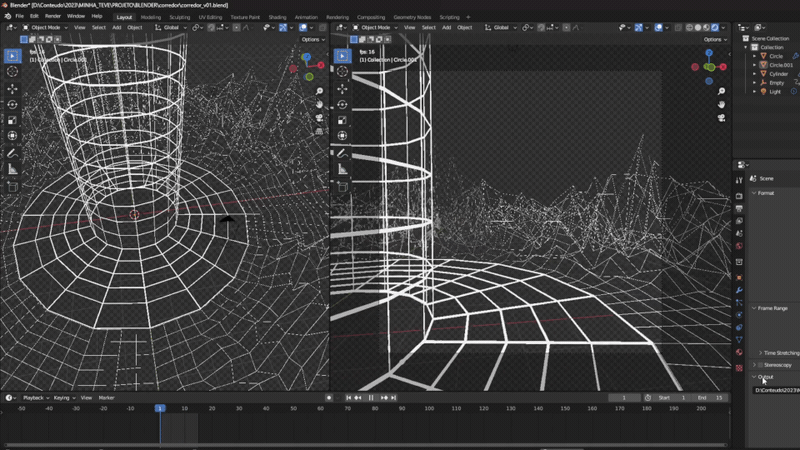This screenshot has width=800, height=450.
Task: Open the Render menu
Action: (52, 16)
